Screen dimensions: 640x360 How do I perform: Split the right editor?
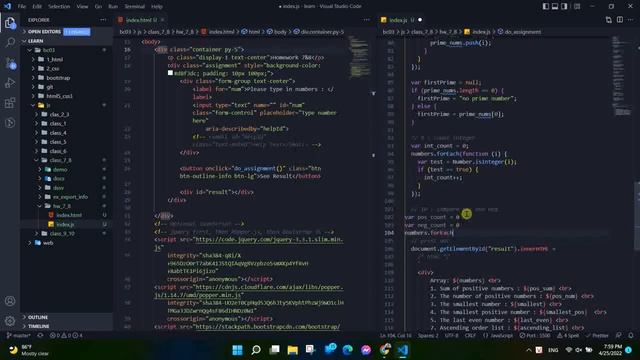(x=620, y=20)
